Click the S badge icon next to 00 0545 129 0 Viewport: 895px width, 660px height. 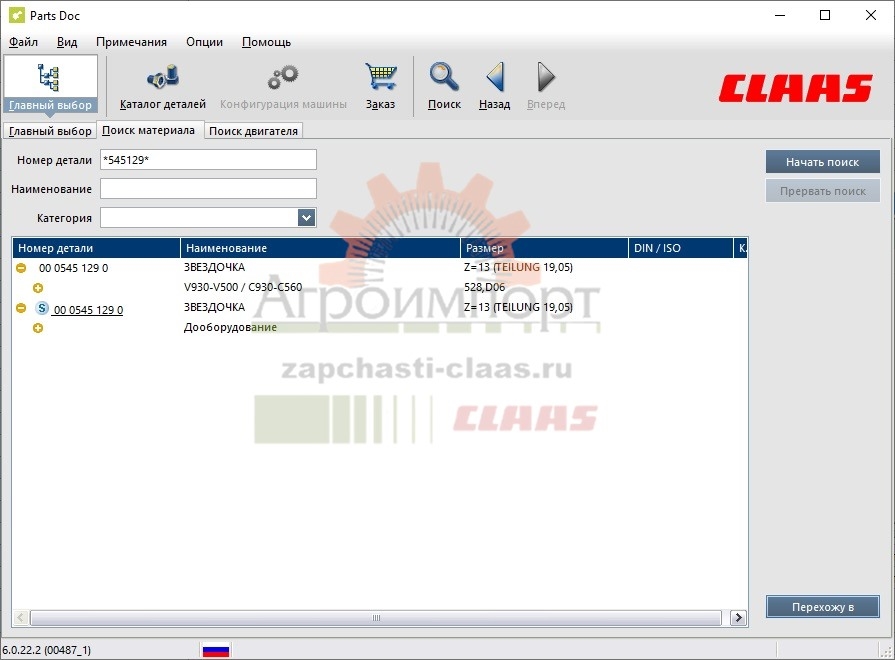[x=42, y=308]
